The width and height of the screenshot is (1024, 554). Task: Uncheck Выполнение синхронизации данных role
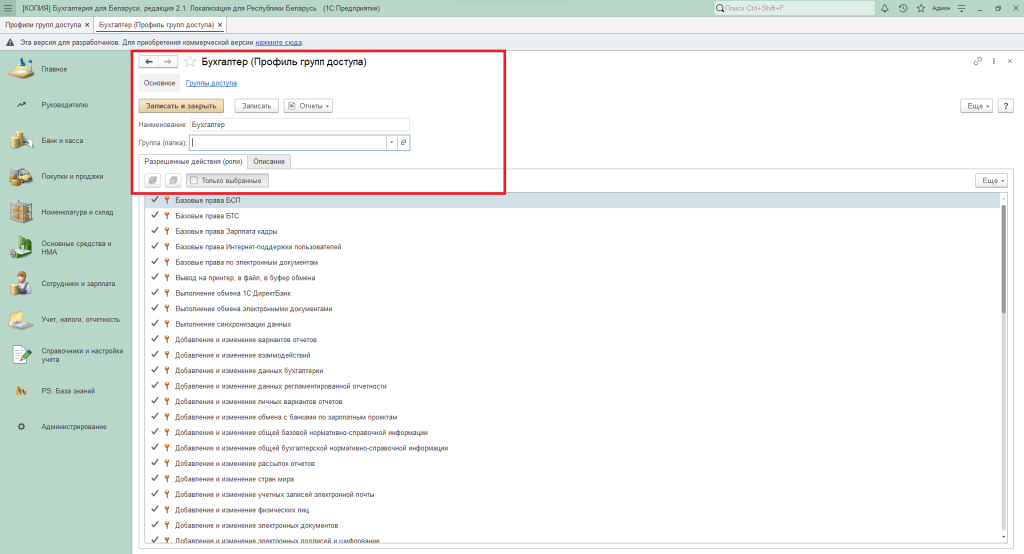155,324
